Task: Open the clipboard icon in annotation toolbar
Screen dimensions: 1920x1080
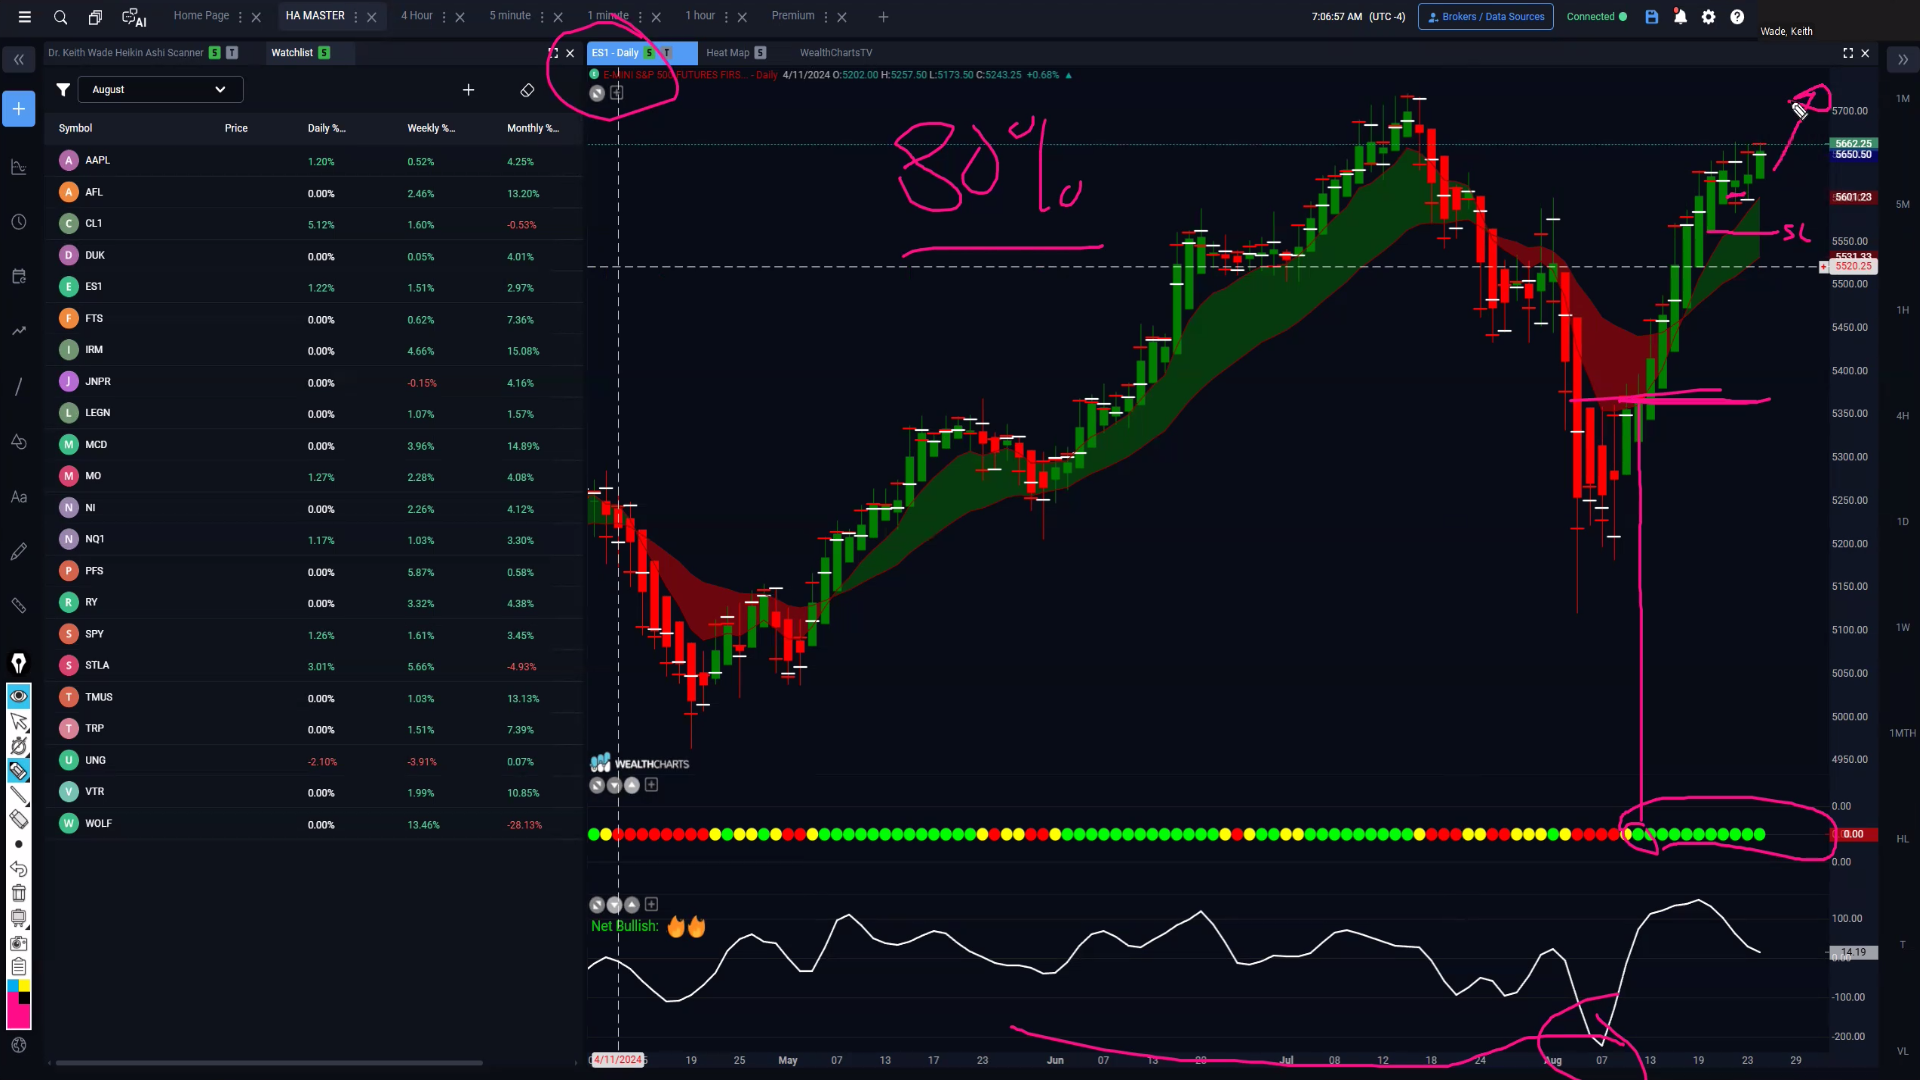Action: (x=19, y=967)
